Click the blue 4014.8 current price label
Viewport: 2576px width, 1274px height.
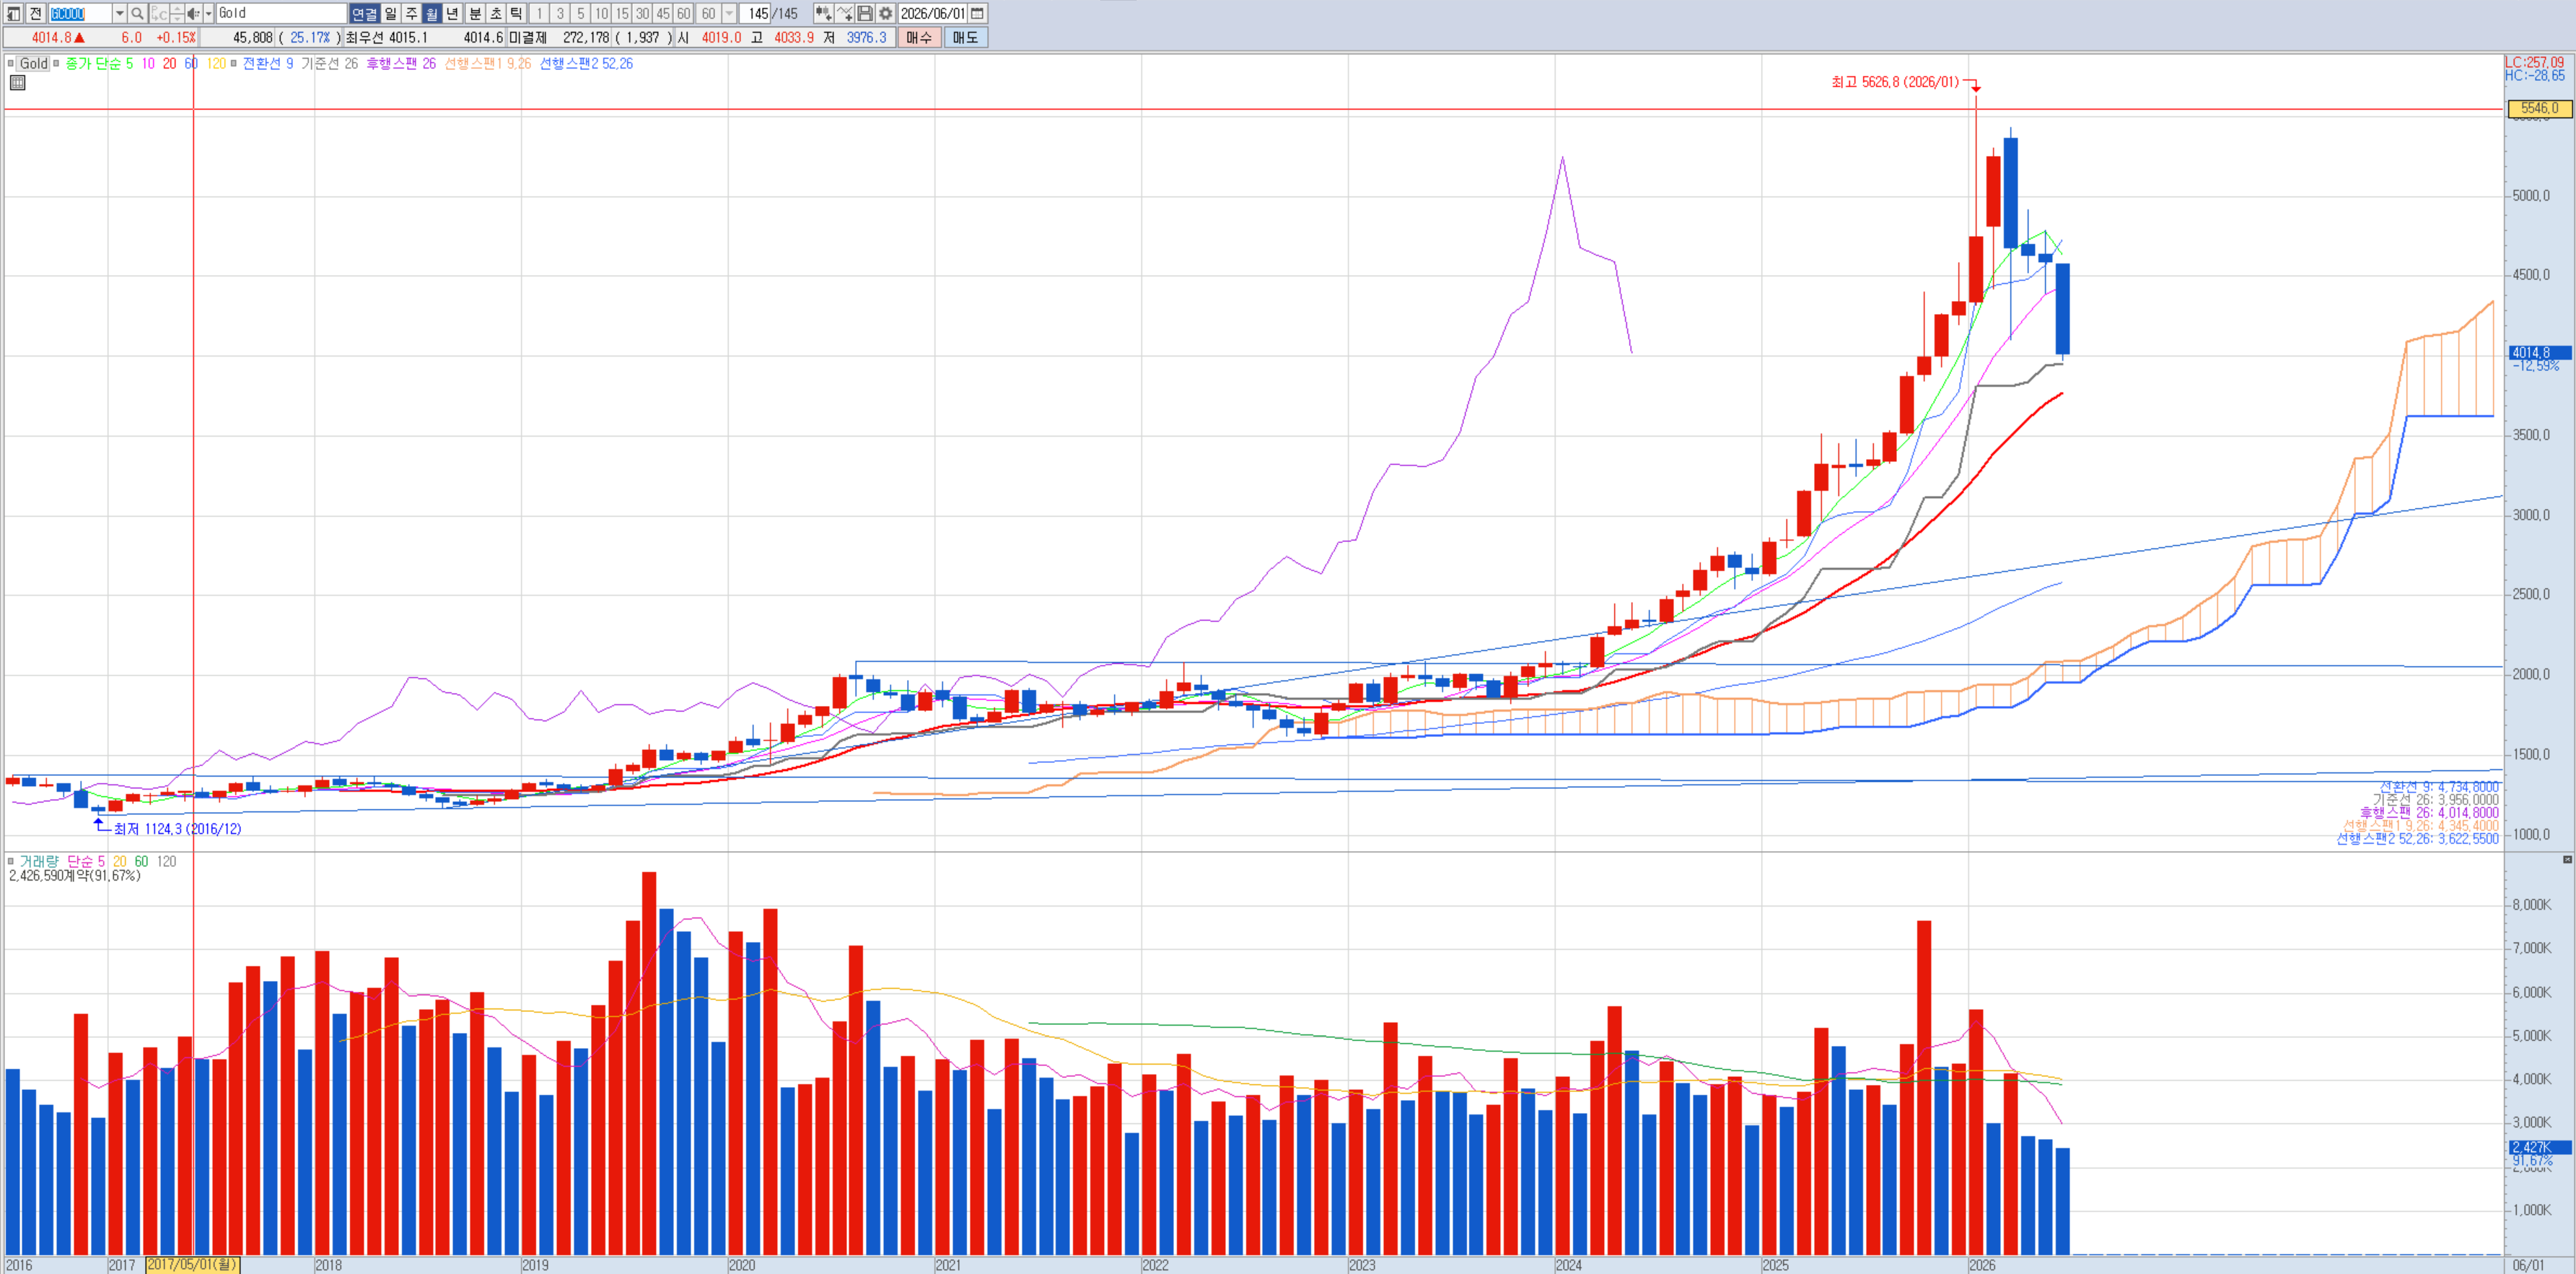tap(2540, 353)
